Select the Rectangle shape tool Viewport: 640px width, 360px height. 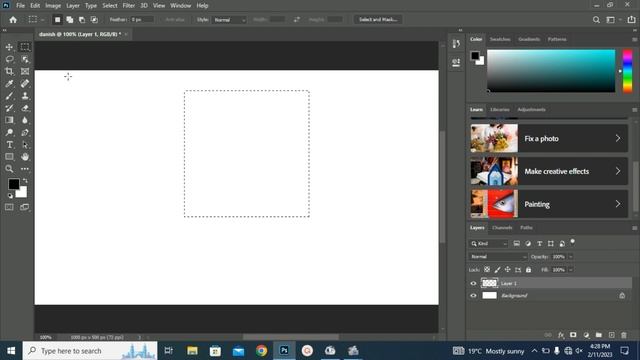click(9, 157)
